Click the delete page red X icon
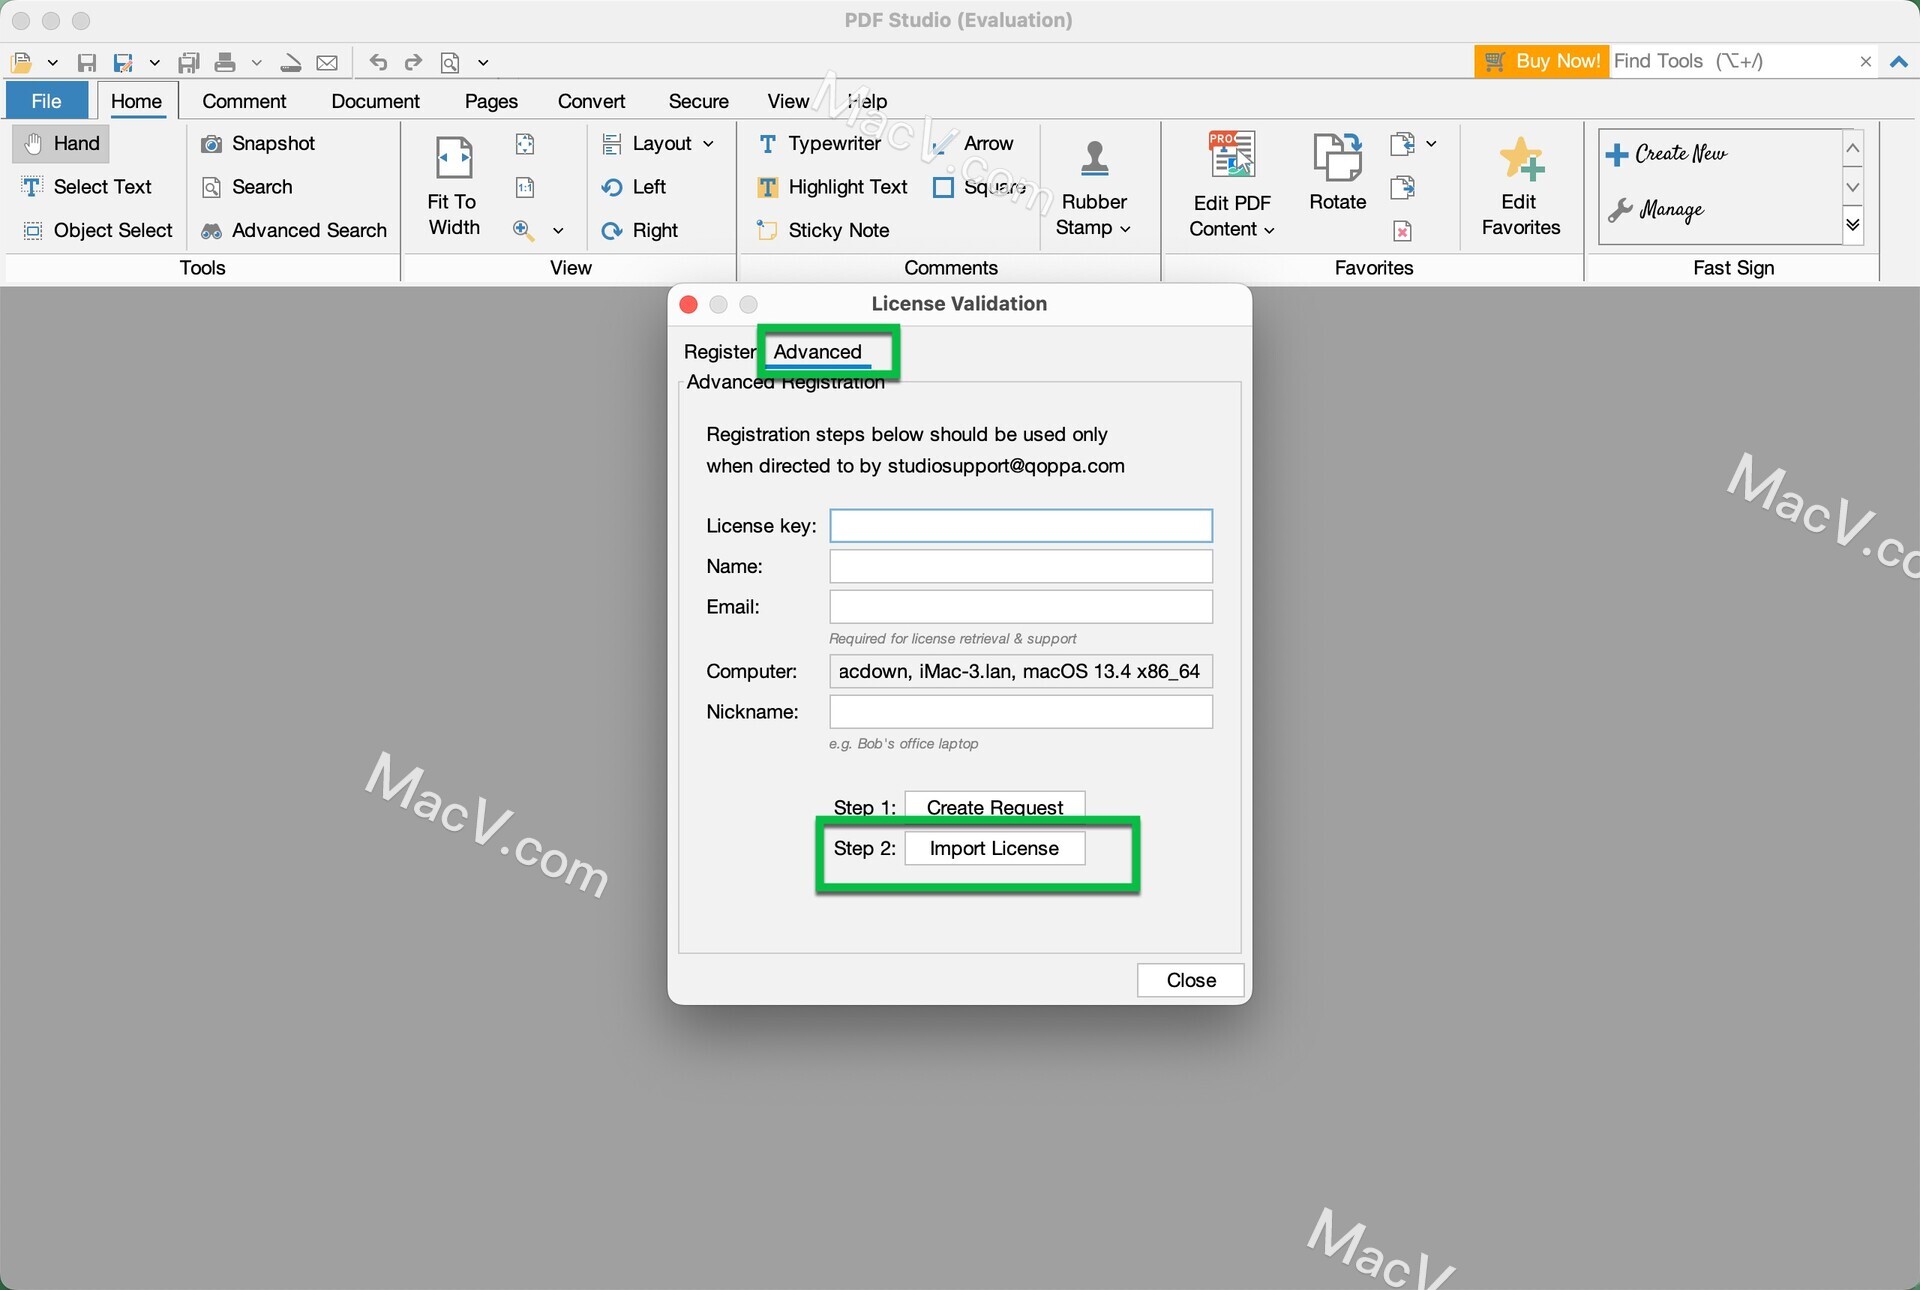 coord(1402,231)
